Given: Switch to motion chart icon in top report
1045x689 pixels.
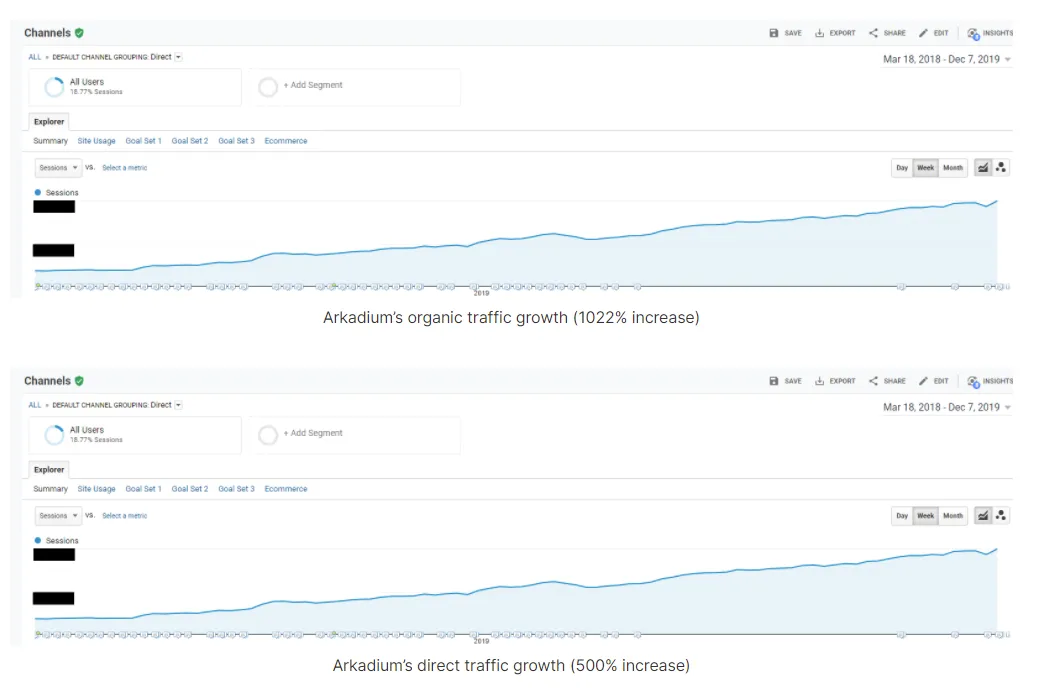Looking at the screenshot, I should click(x=1001, y=168).
